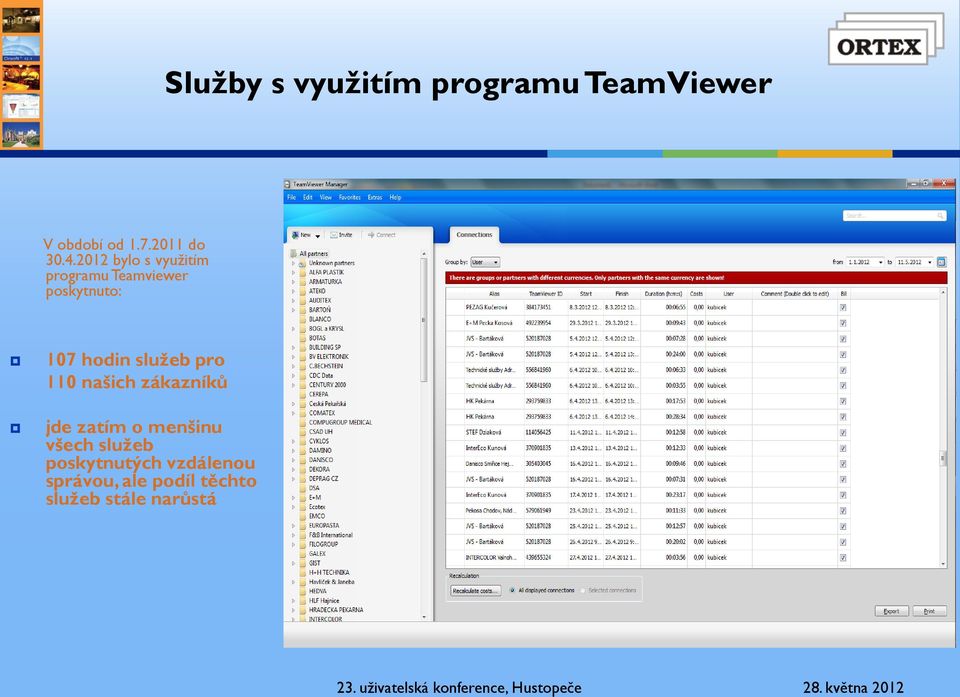Sort by the TeamViewer ID column header
960x697 pixels.
[546, 294]
